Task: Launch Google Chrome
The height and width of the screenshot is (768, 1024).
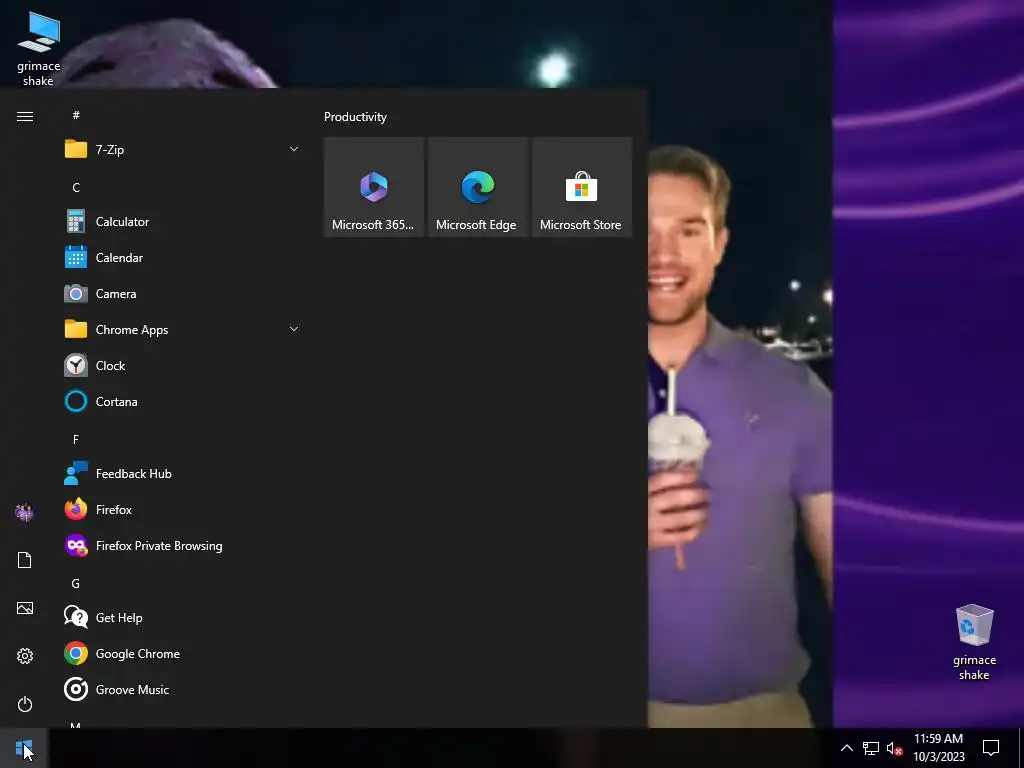Action: pos(183,654)
